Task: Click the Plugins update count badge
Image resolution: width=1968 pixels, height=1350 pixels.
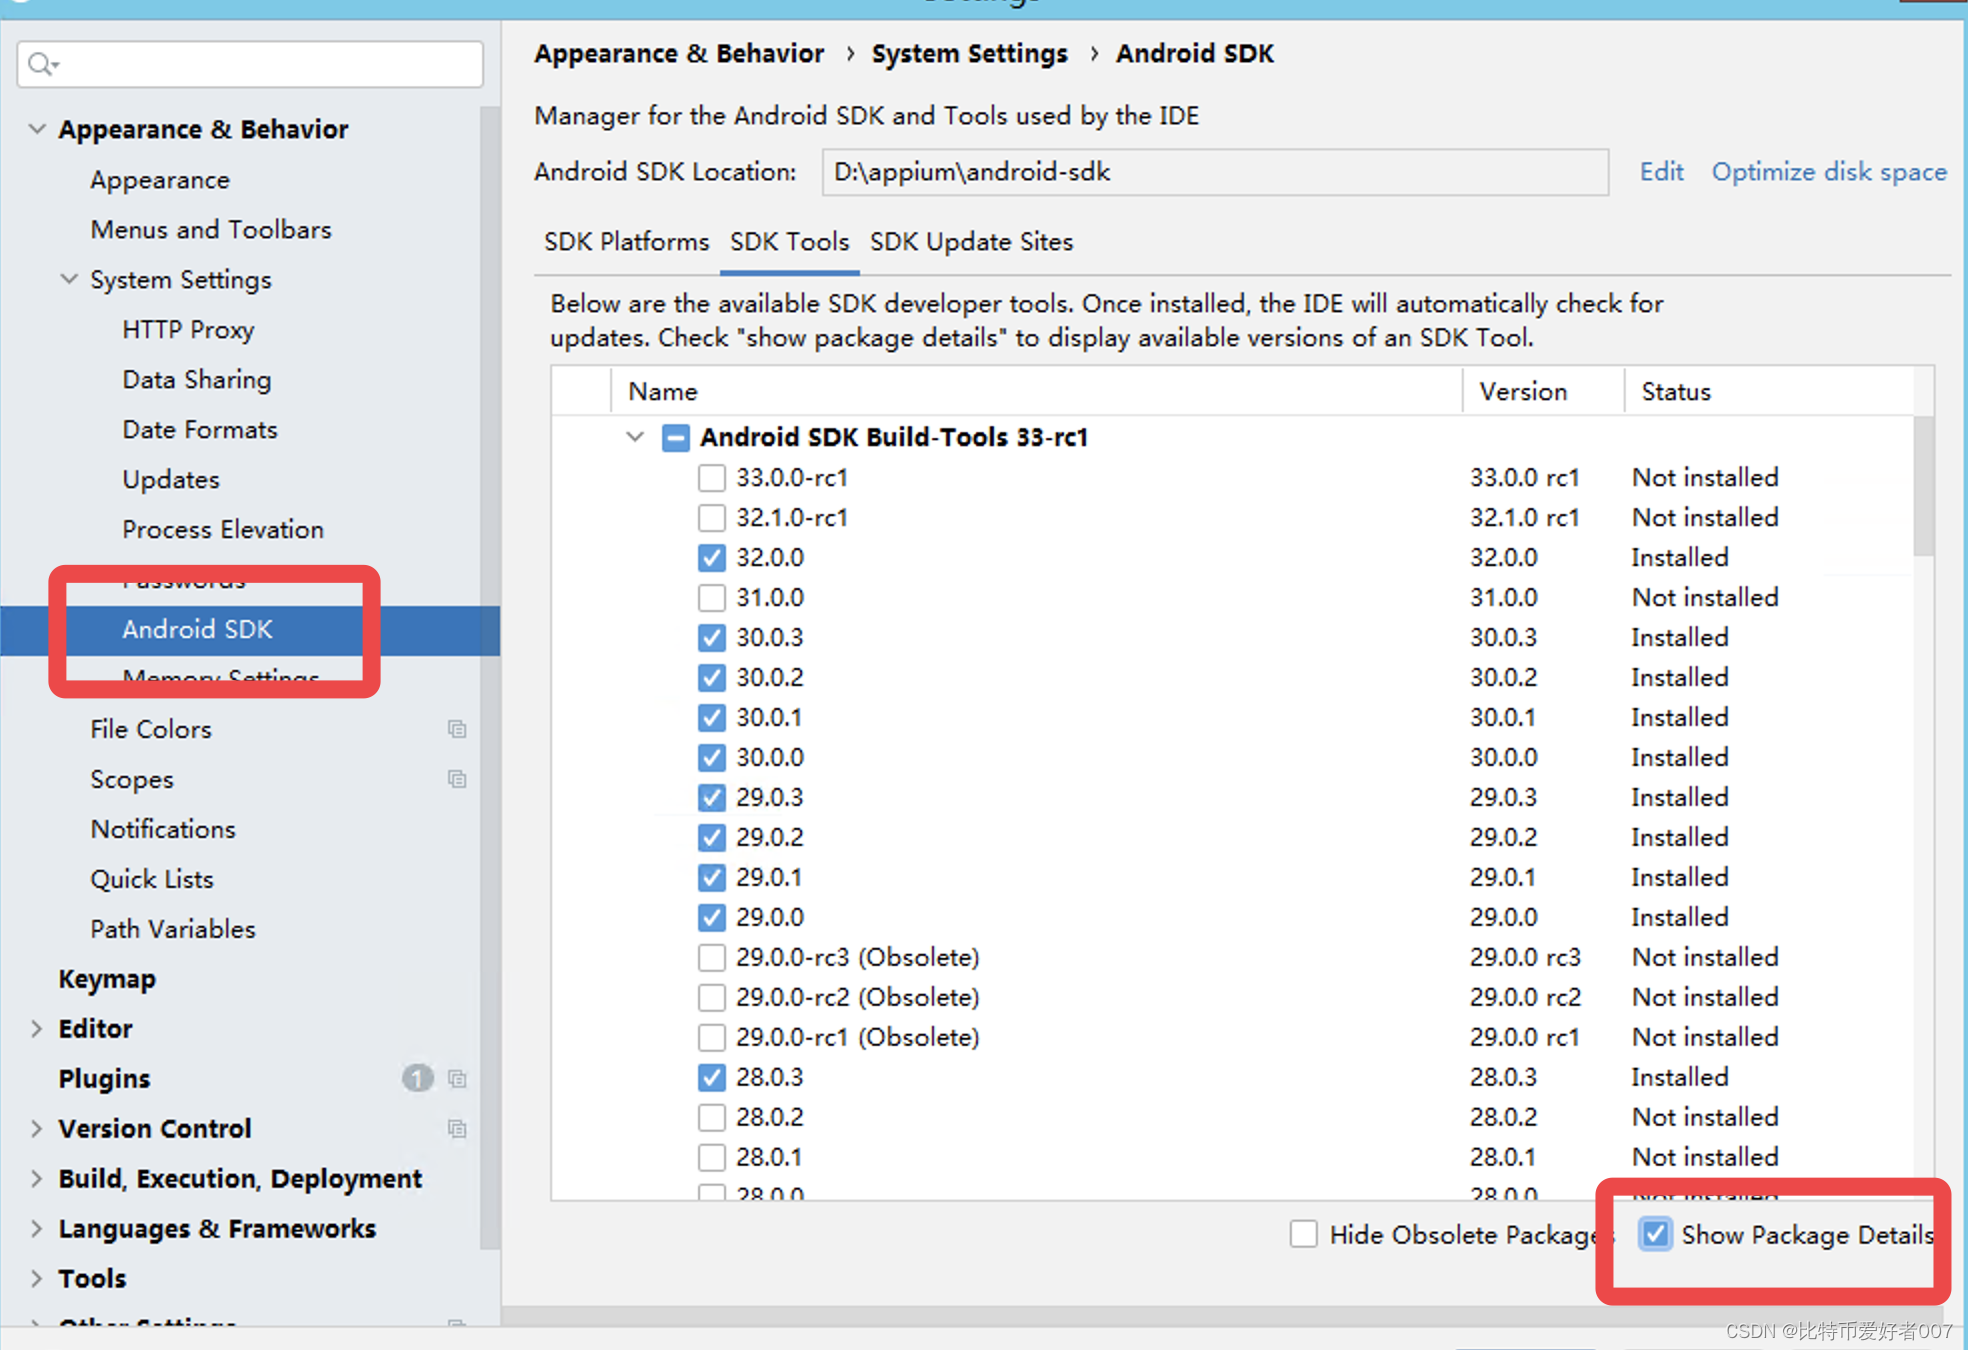Action: coord(417,1078)
